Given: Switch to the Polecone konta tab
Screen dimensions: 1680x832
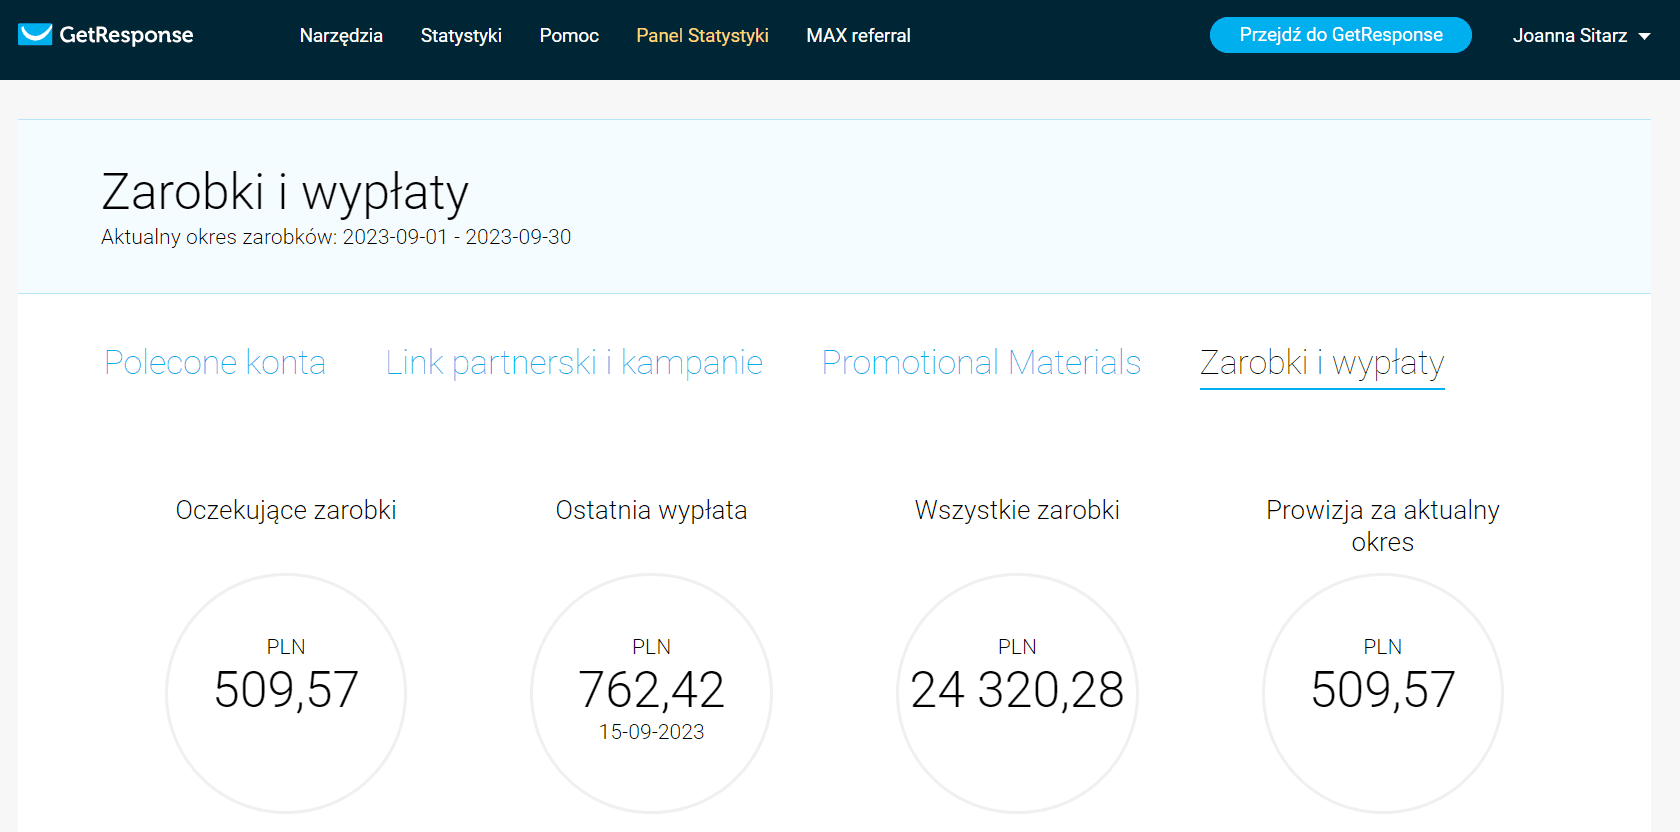Looking at the screenshot, I should [x=215, y=362].
